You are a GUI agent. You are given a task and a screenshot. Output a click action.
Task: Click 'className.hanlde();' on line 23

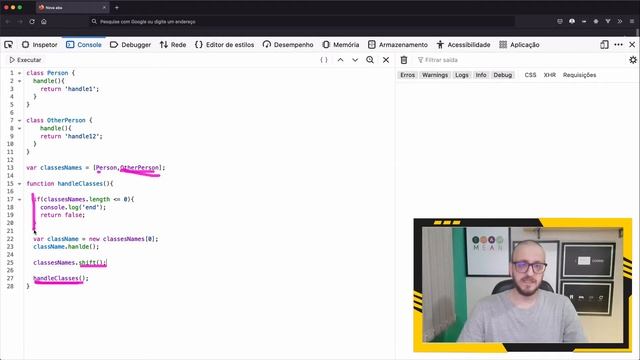pos(66,247)
